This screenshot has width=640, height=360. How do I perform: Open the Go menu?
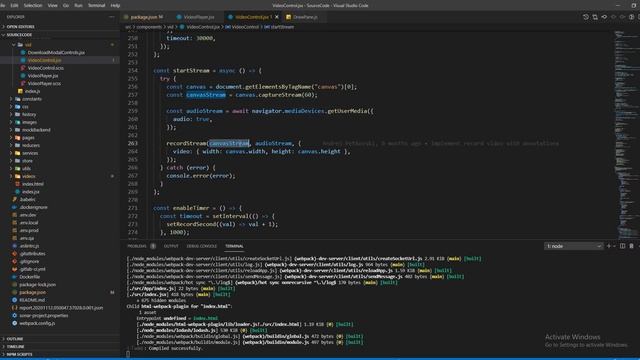pos(66,5)
